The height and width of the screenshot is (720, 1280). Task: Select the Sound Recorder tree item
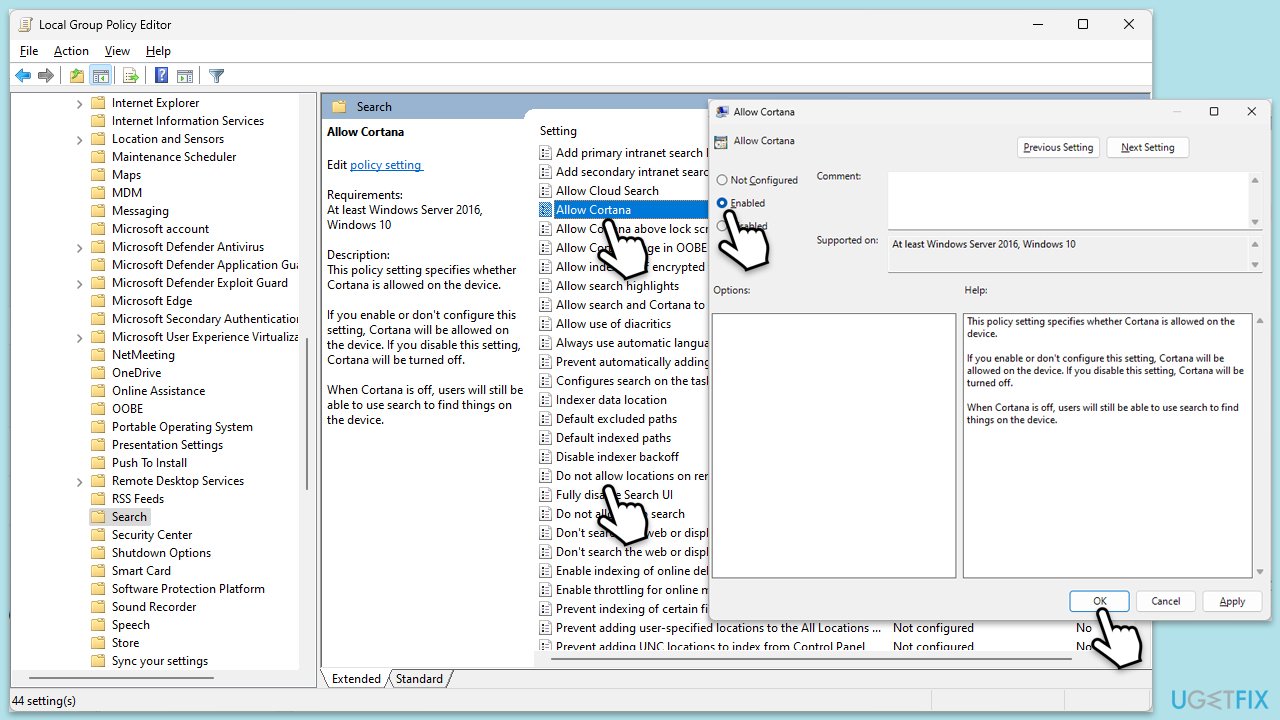click(154, 607)
